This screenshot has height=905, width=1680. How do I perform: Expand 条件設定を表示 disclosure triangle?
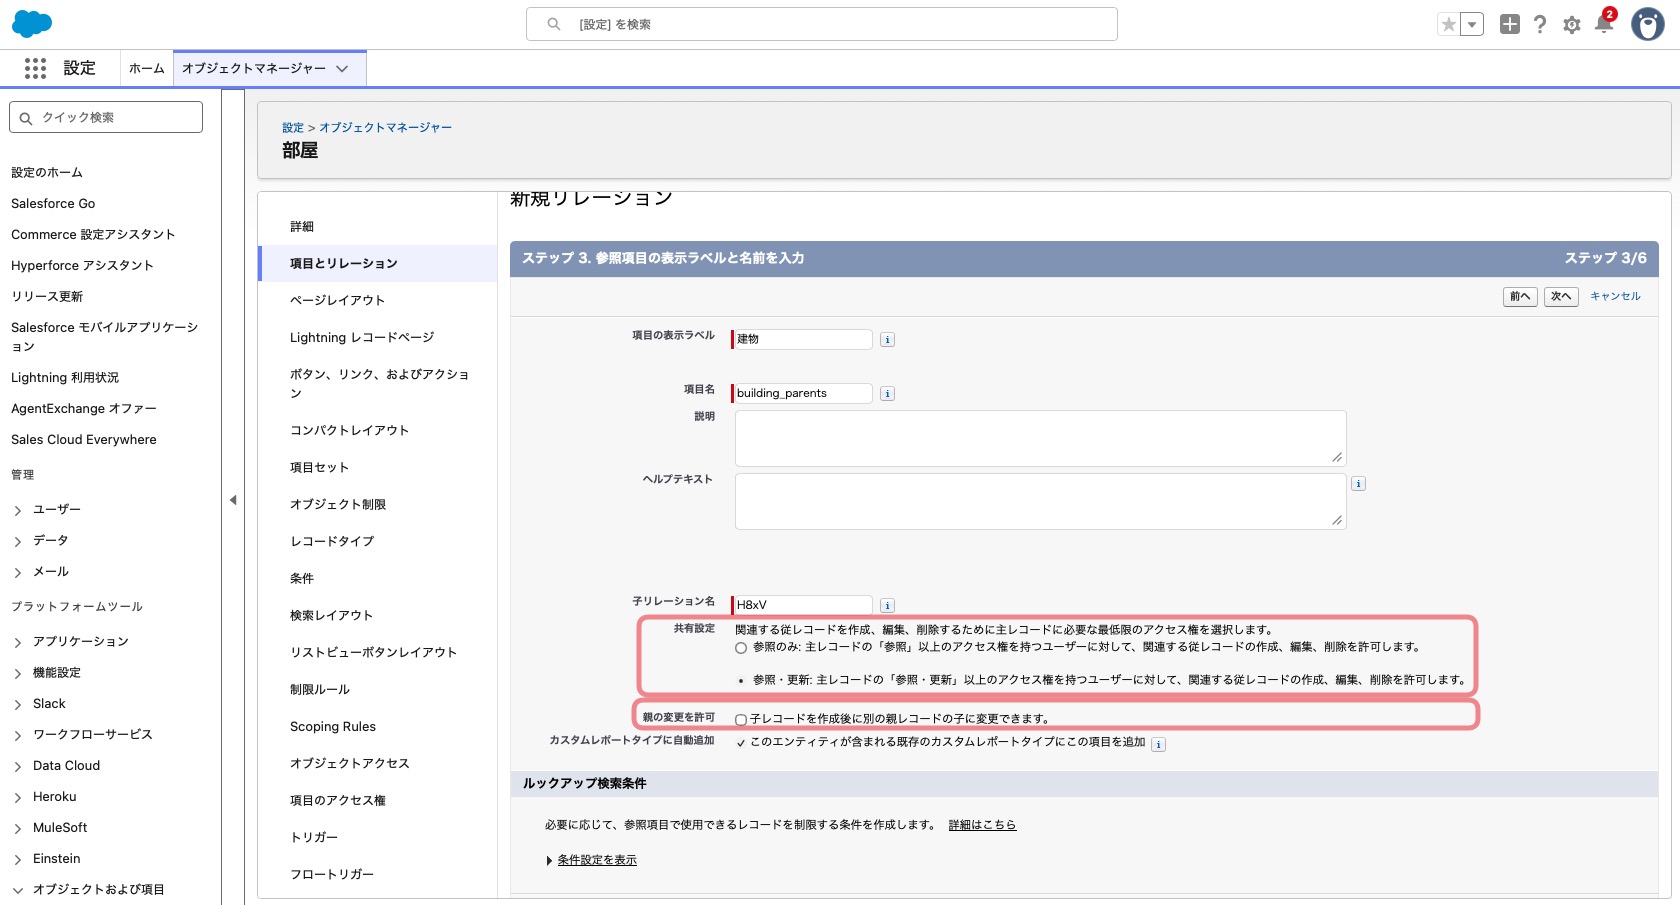pyautogui.click(x=549, y=861)
